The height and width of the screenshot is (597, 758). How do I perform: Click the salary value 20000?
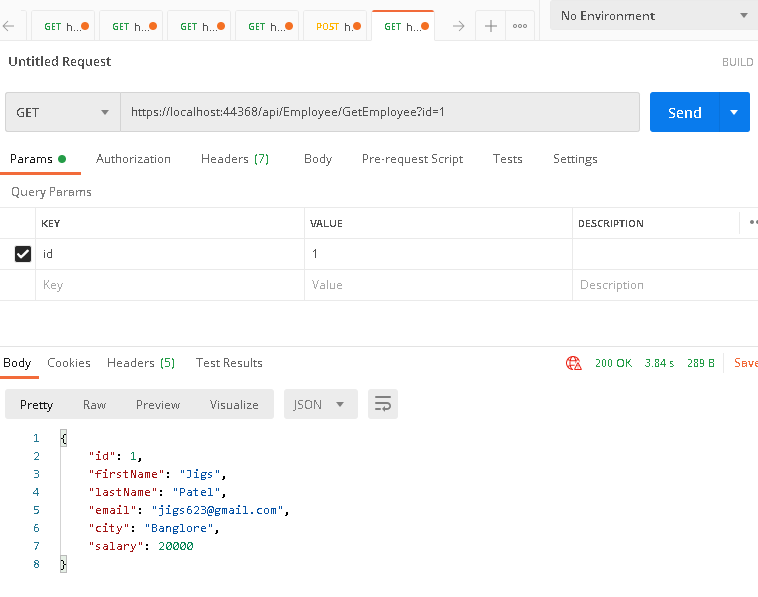(x=176, y=546)
